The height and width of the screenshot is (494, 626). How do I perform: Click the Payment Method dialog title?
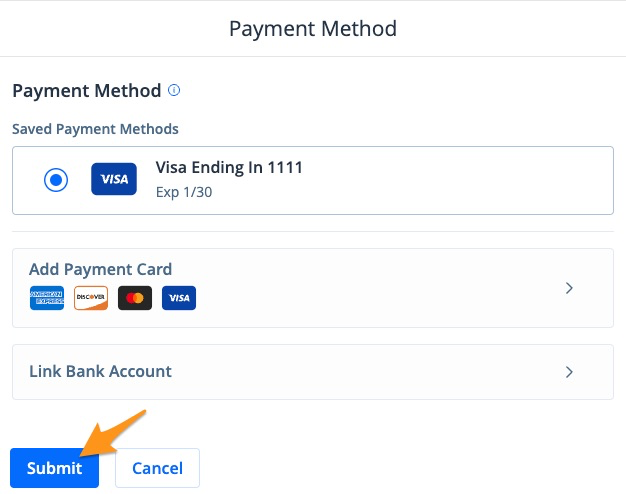tap(313, 29)
